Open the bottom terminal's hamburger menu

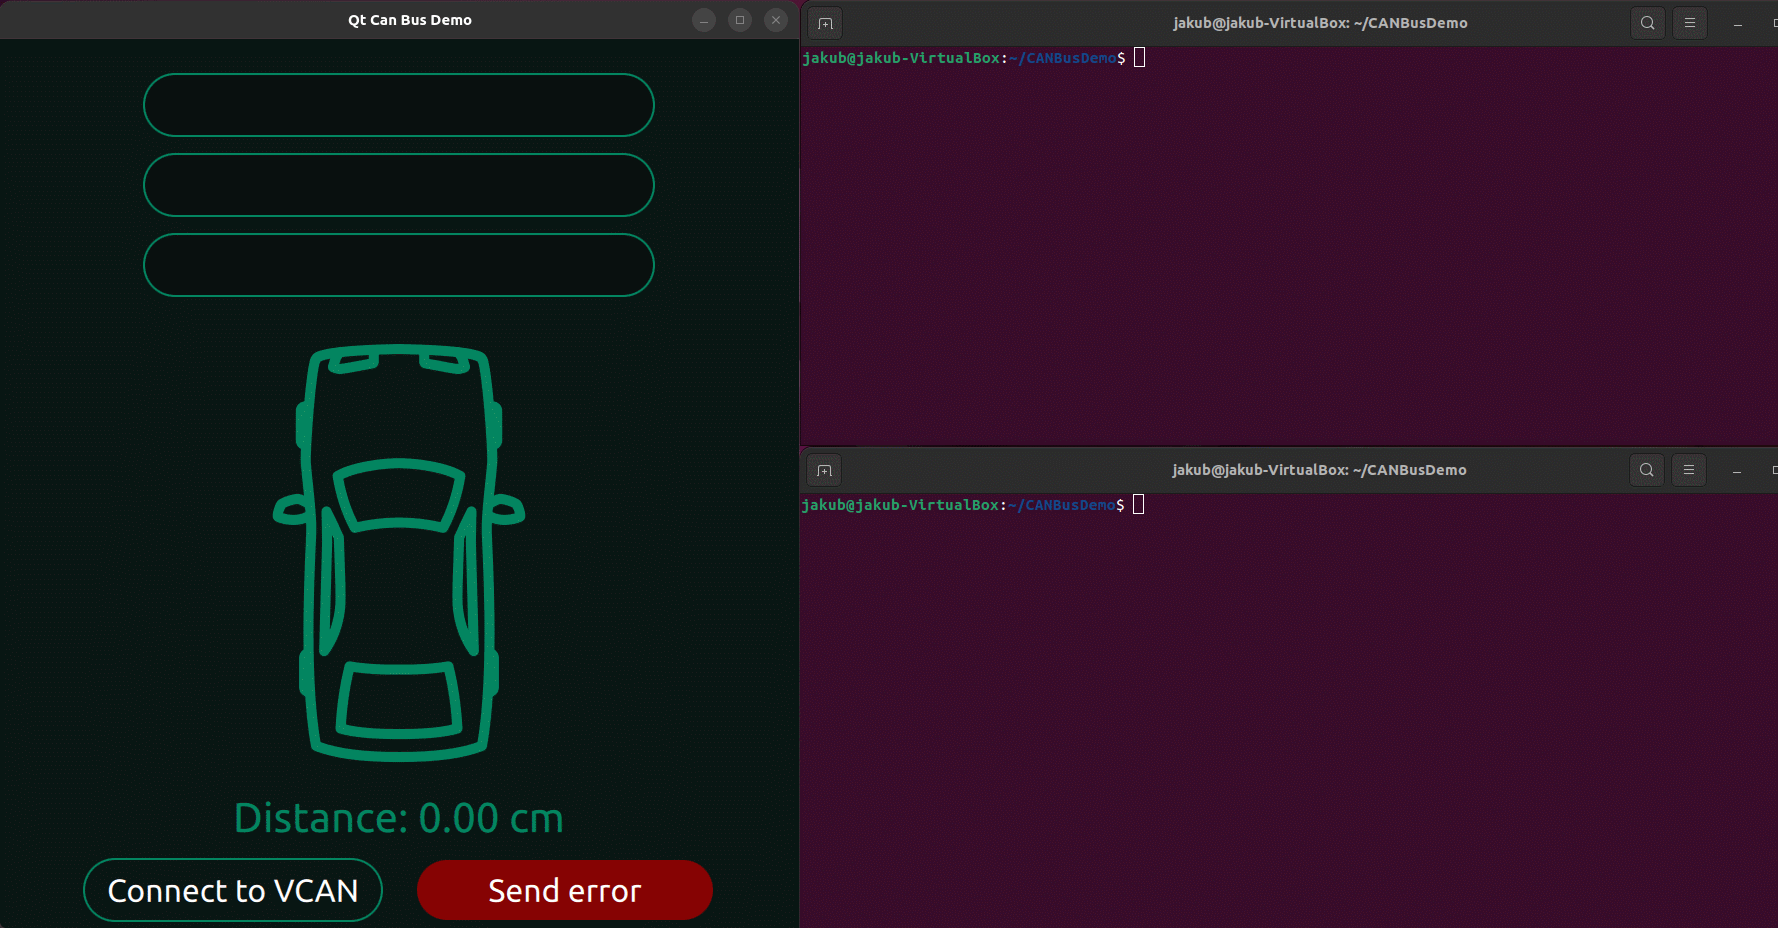pos(1689,470)
